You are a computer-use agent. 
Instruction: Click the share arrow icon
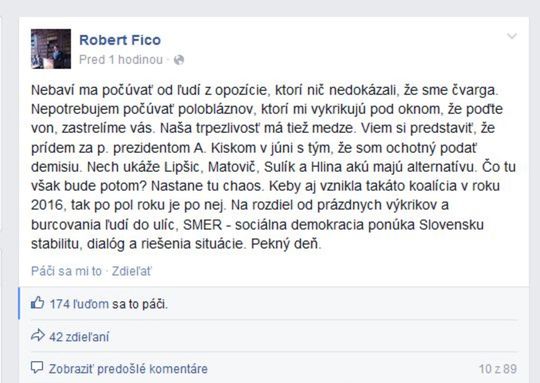38,335
